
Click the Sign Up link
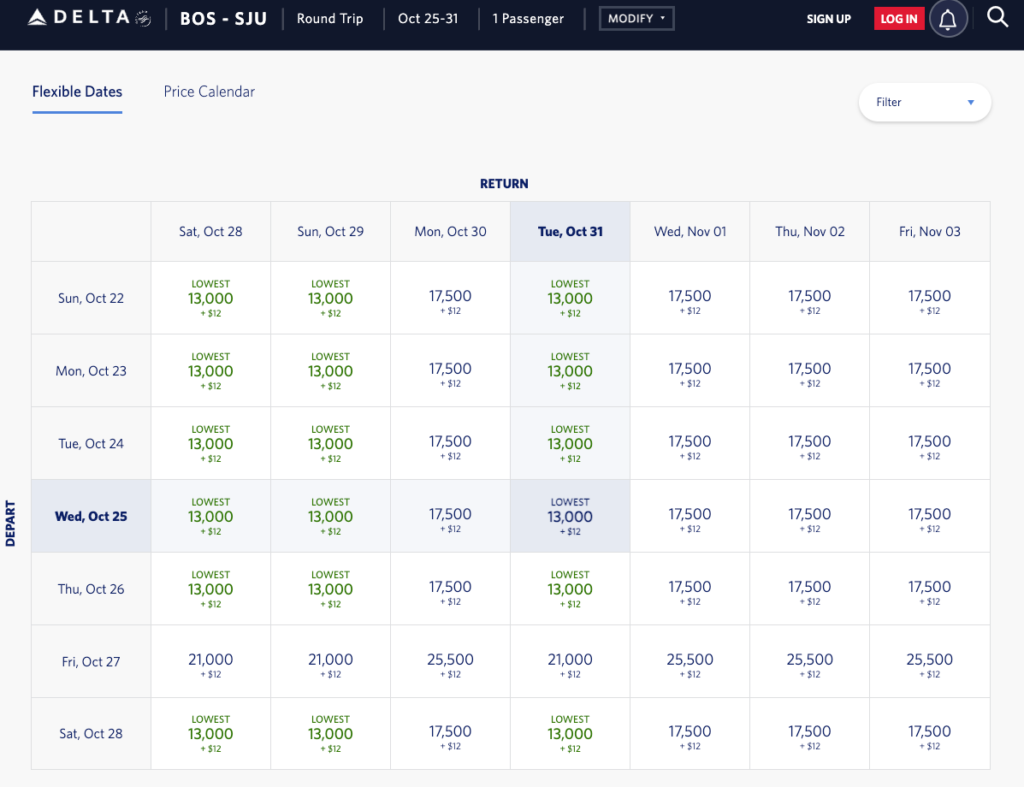[x=829, y=19]
